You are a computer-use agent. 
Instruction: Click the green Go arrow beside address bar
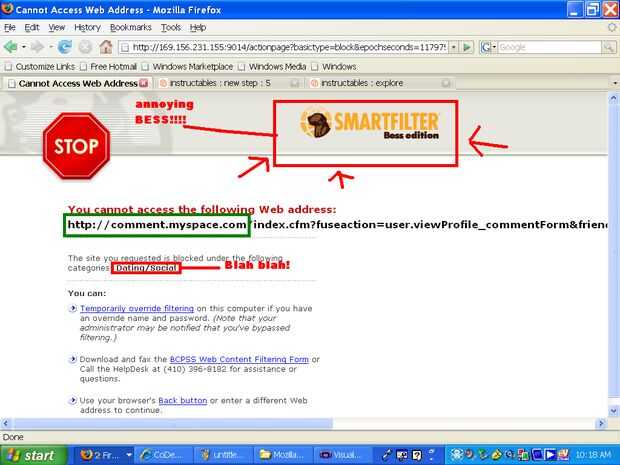(467, 47)
